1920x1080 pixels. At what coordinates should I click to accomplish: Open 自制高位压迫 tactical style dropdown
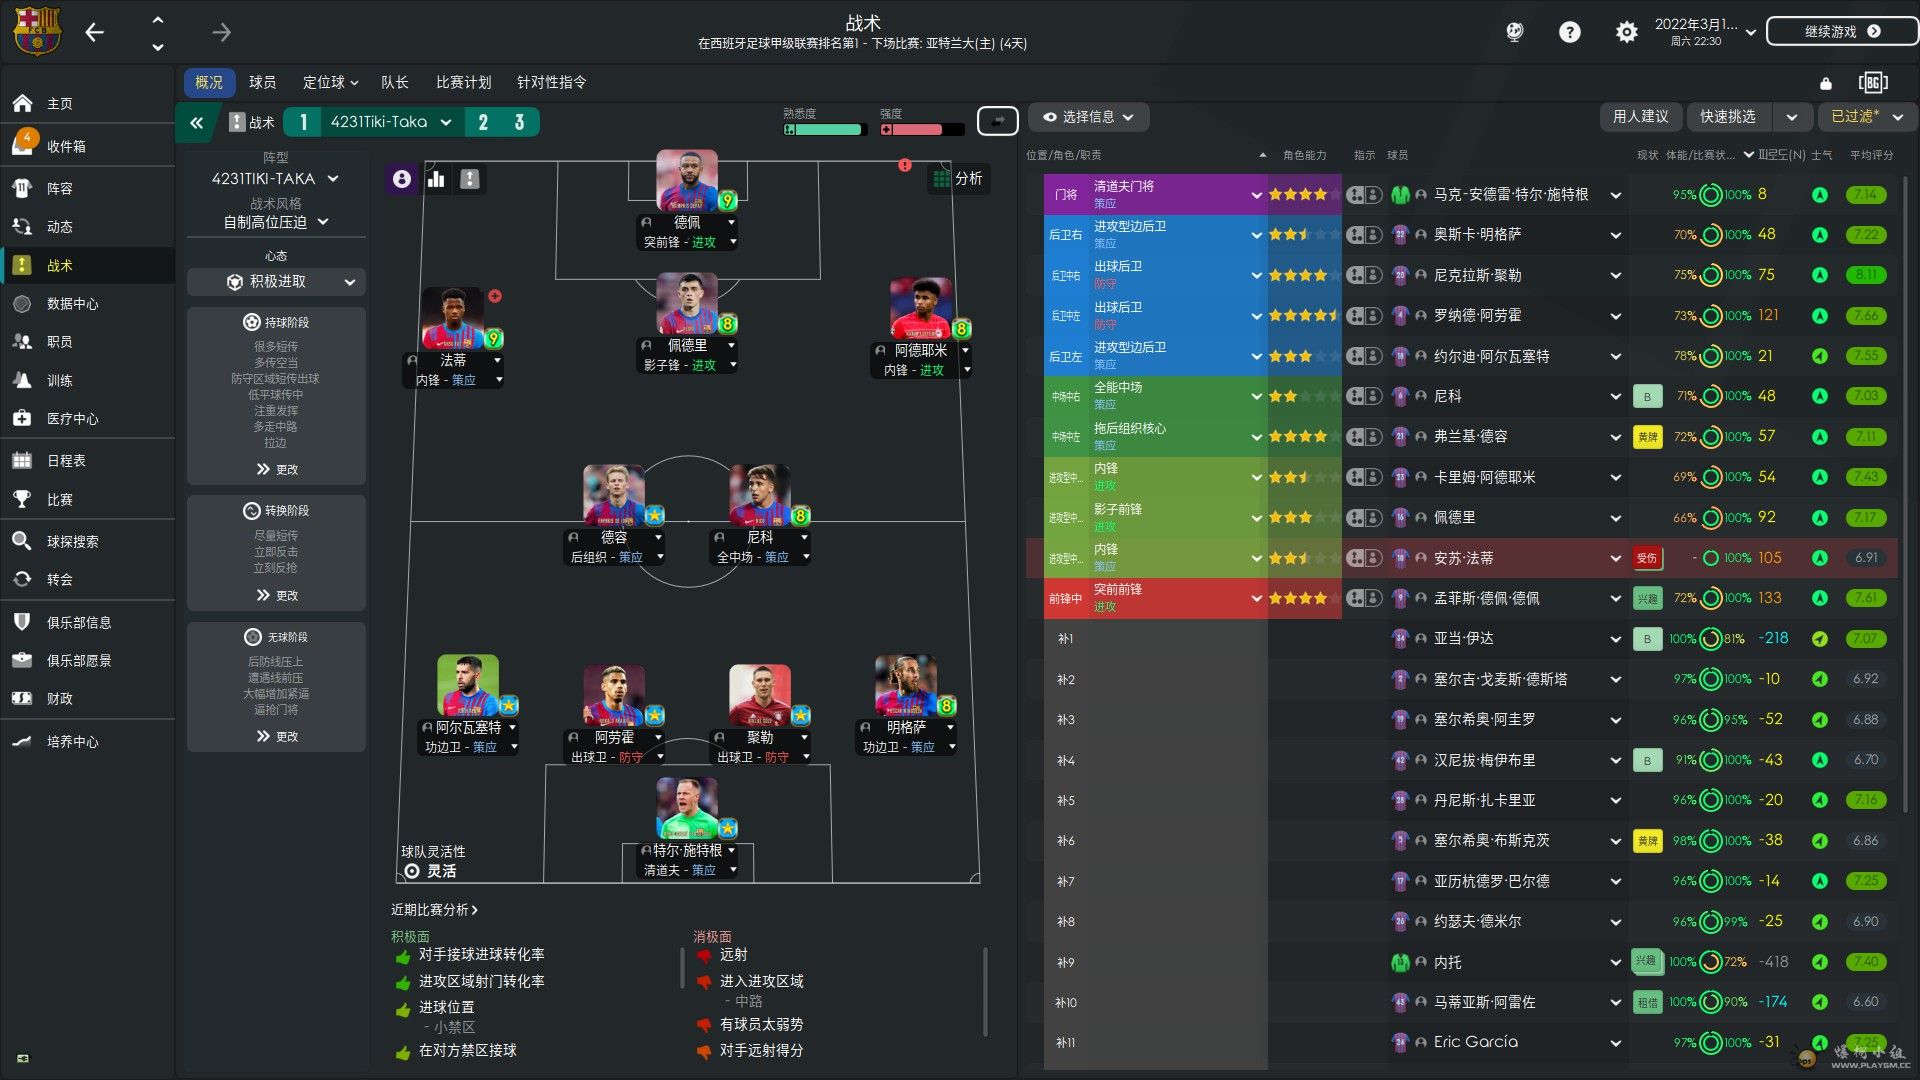(x=276, y=222)
